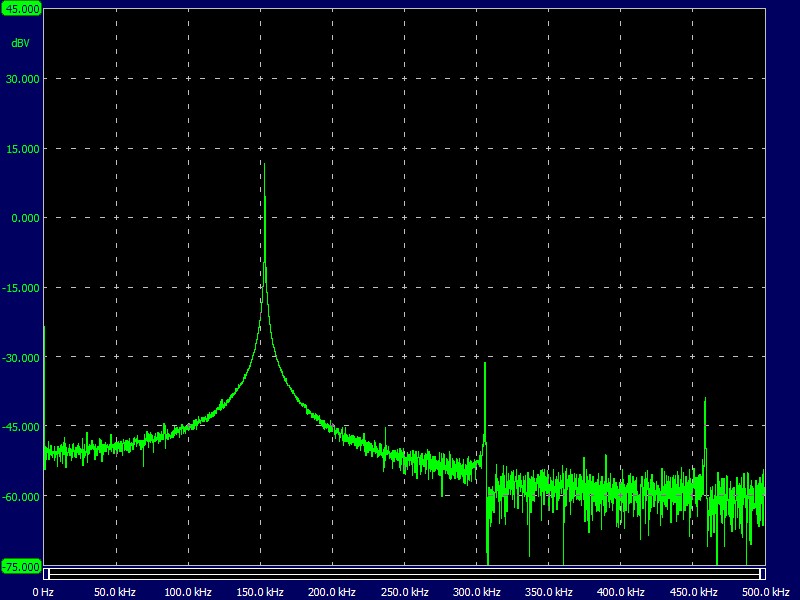800x600 pixels.
Task: Click the -30.000 y-axis label
Action: [x=21, y=358]
